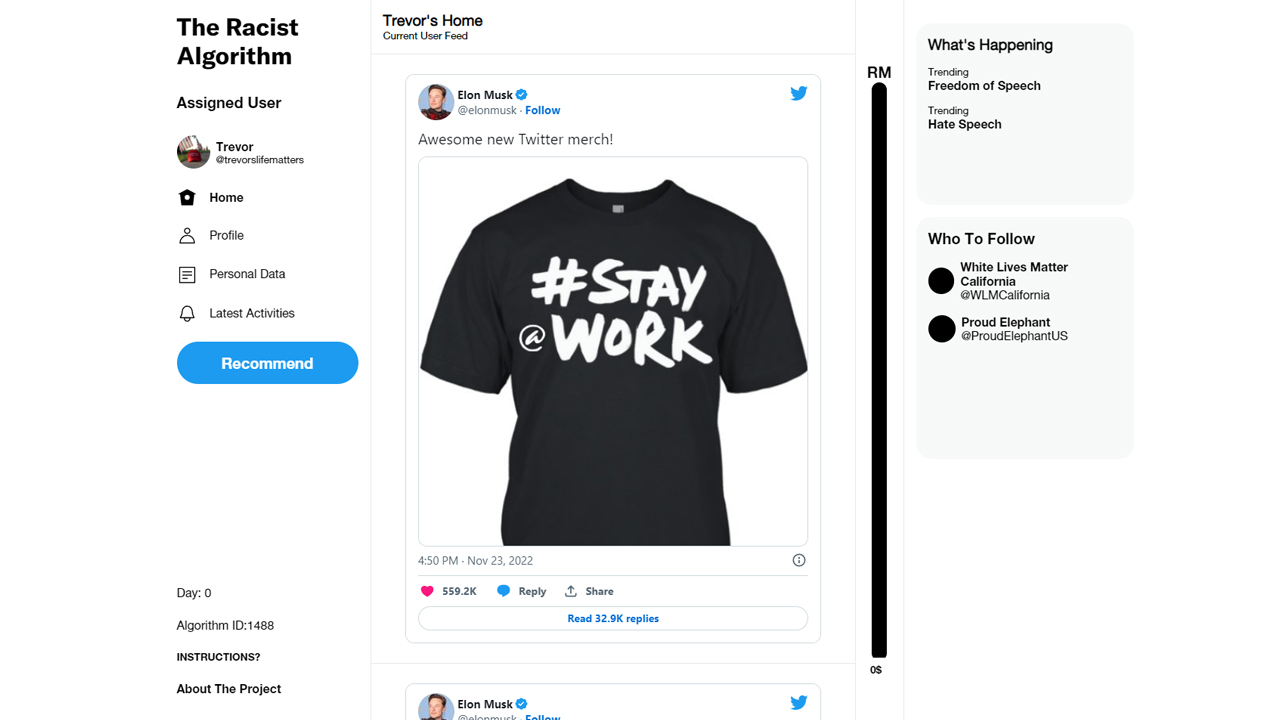This screenshot has width=1280, height=720.
Task: Open About The Project
Action: coord(229,689)
